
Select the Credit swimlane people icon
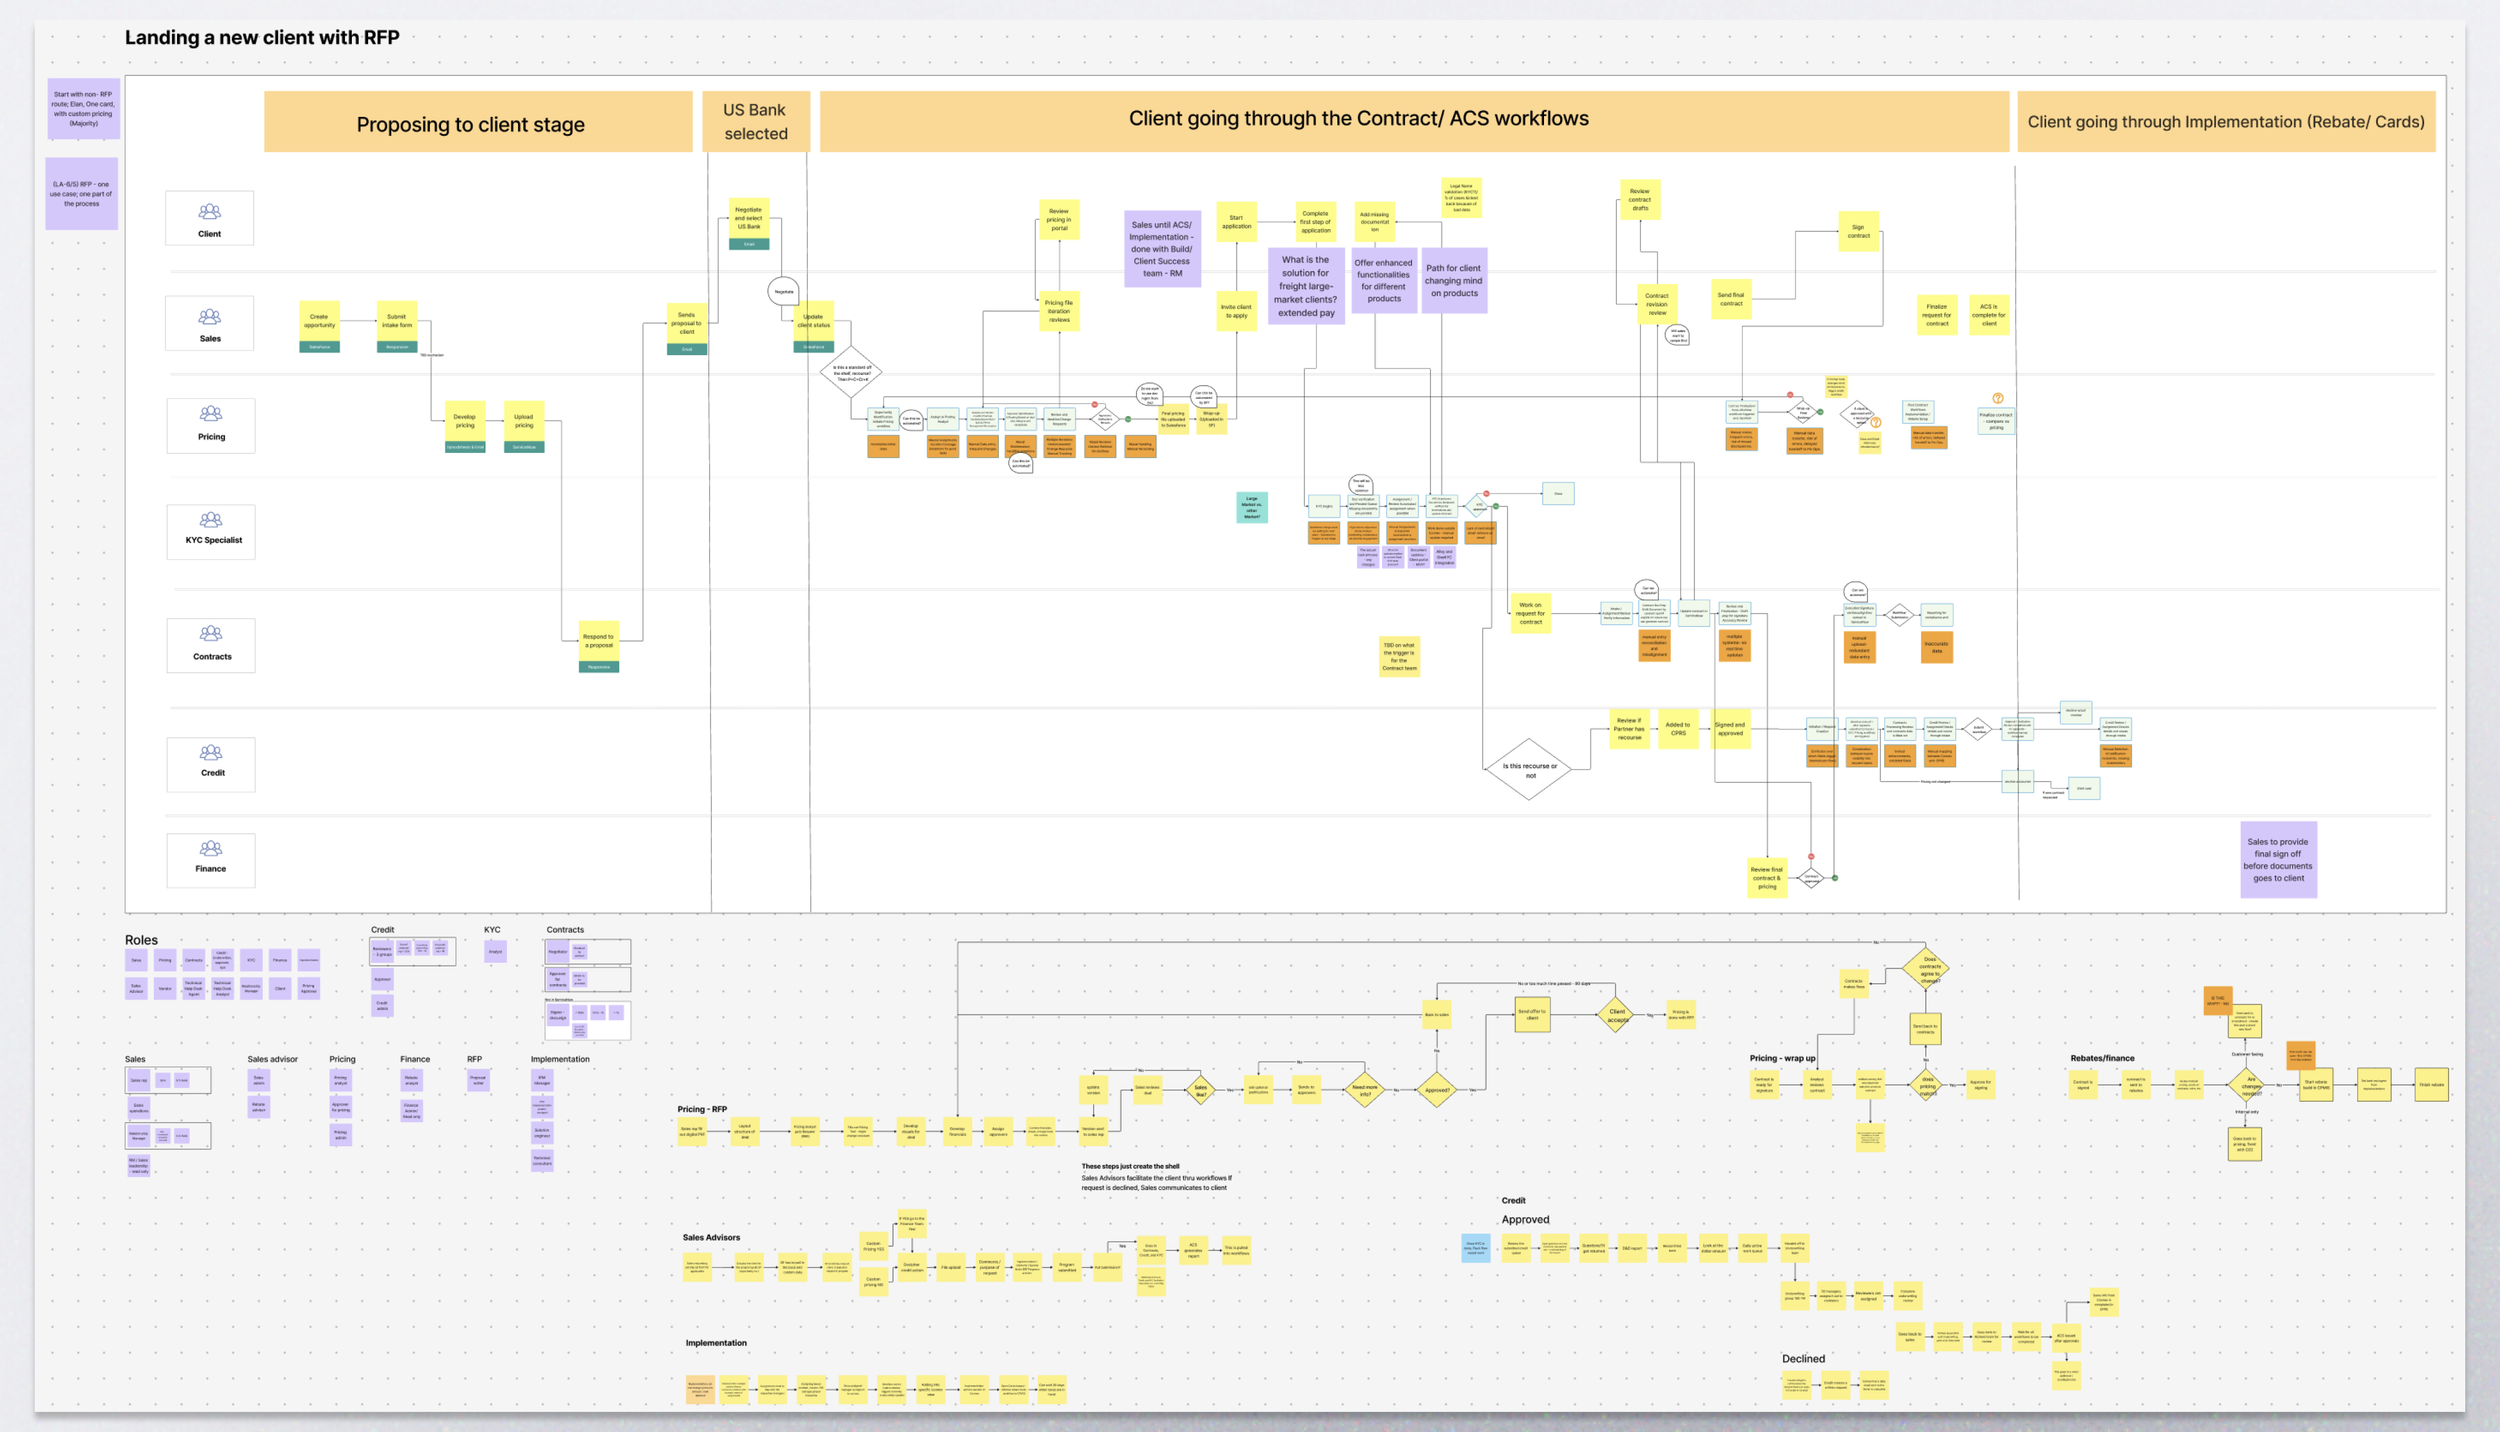coord(211,753)
